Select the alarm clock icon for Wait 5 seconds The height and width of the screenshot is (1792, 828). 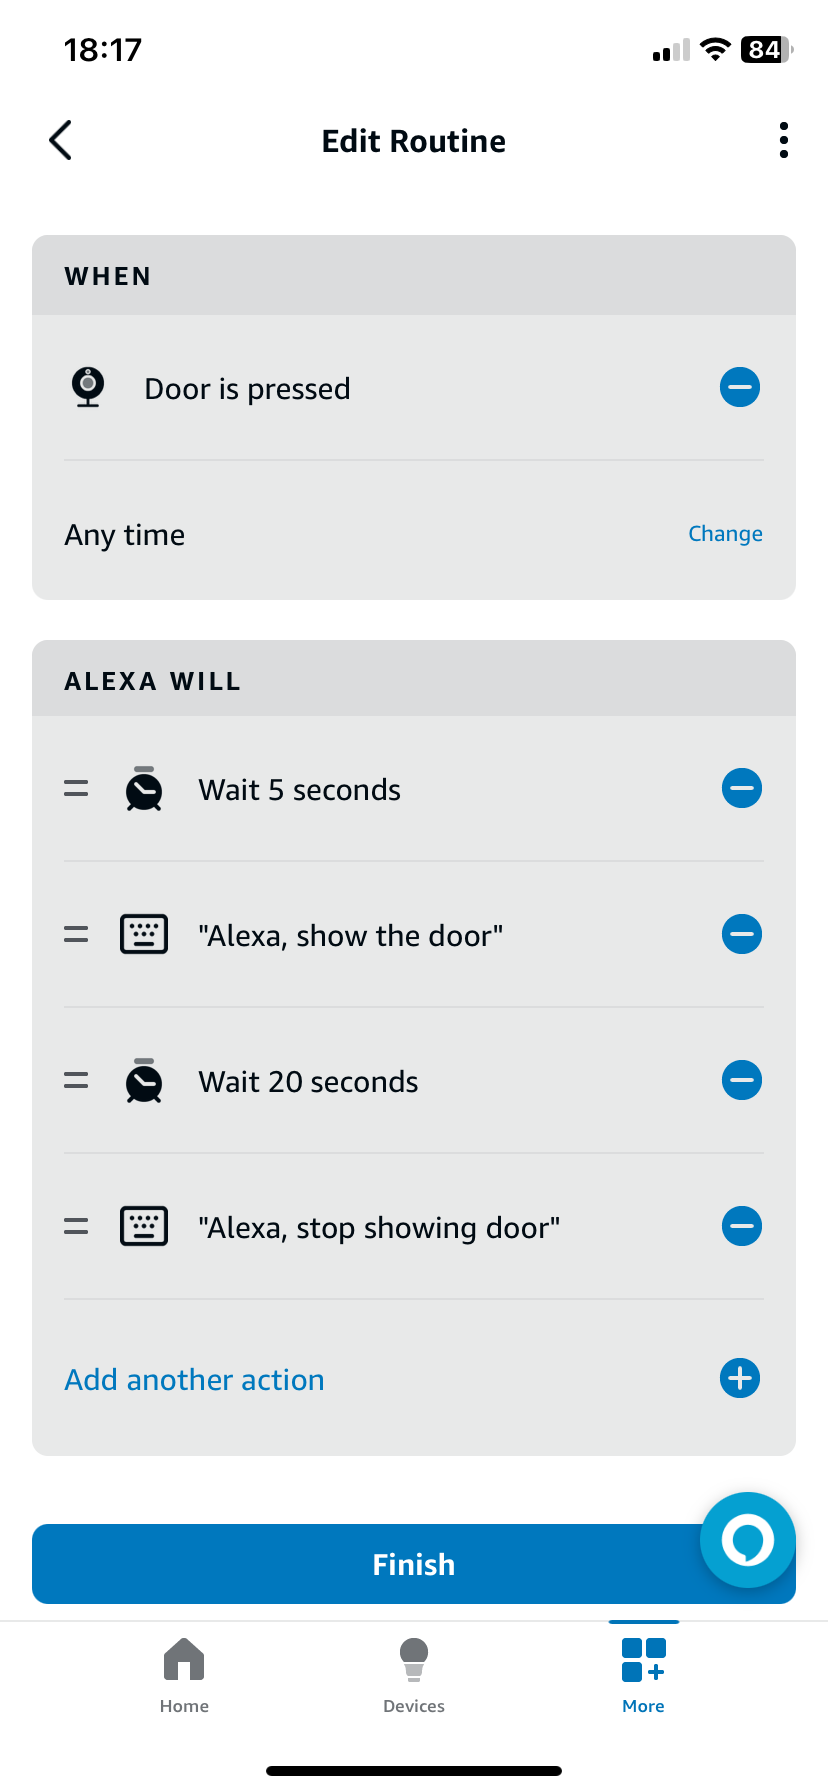tap(143, 788)
